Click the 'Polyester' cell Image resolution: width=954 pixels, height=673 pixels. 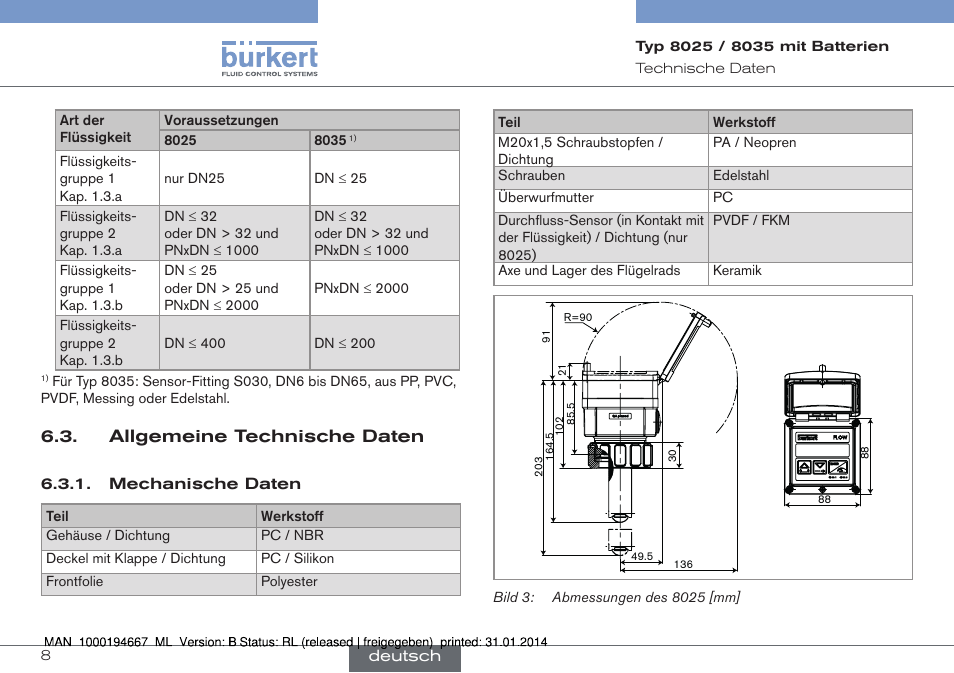coord(358,582)
